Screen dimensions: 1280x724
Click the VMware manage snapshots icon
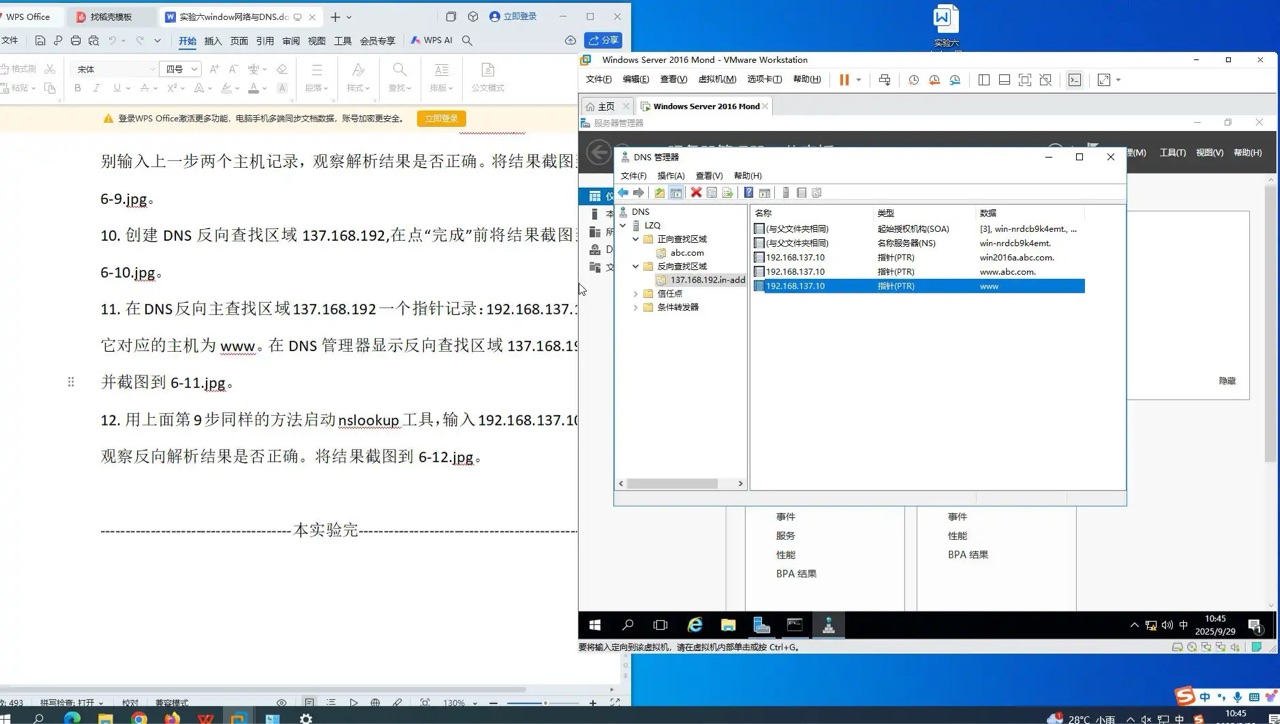[x=955, y=80]
